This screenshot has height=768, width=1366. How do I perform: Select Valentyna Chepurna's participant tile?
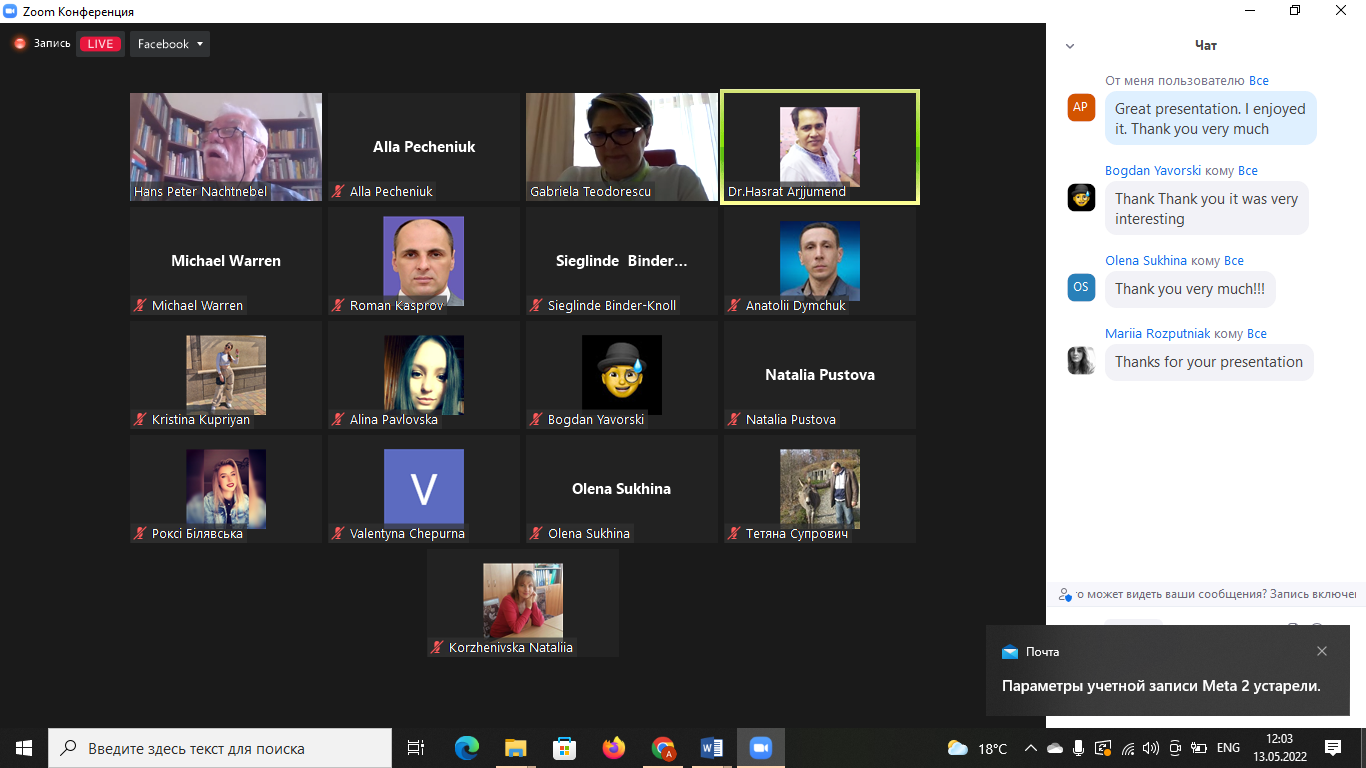click(x=423, y=488)
